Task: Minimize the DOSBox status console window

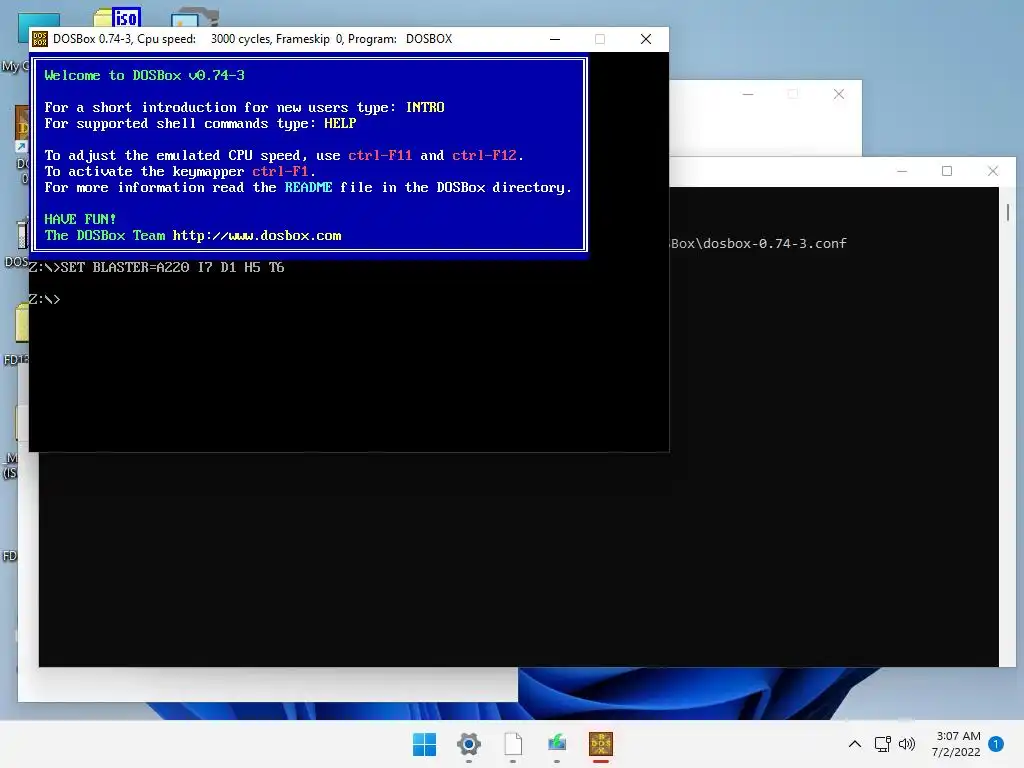Action: 902,171
